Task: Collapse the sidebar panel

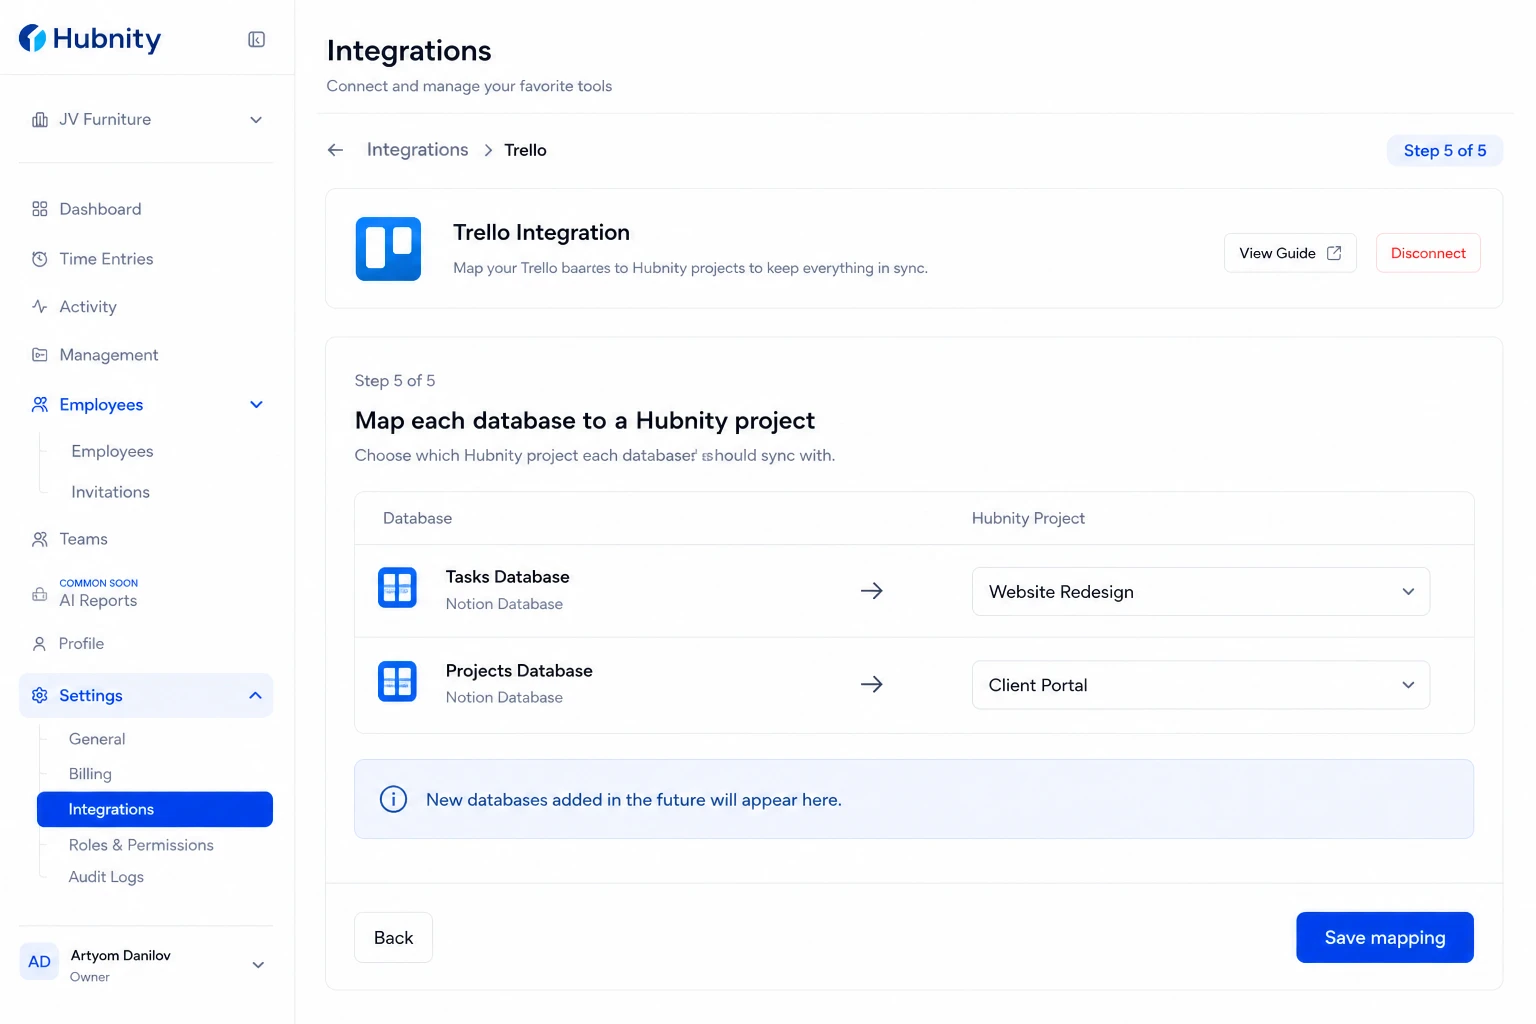Action: [x=257, y=39]
